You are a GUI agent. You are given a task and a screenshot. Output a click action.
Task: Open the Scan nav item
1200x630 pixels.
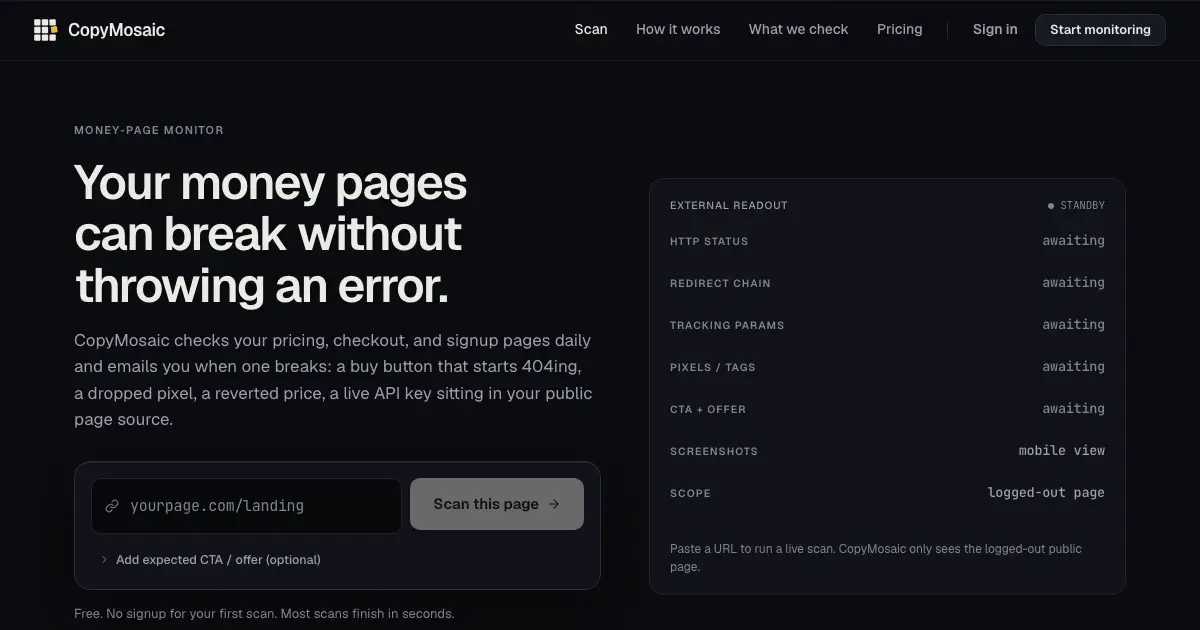click(x=591, y=30)
